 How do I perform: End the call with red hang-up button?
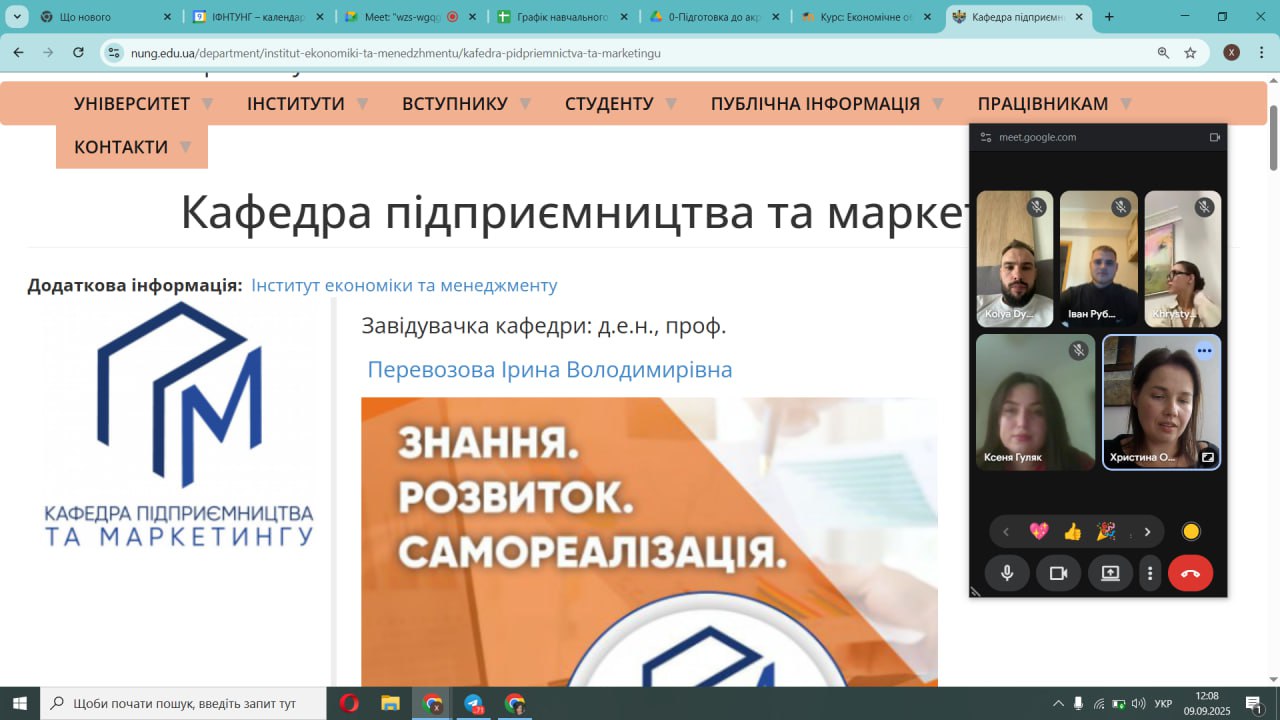(1190, 573)
